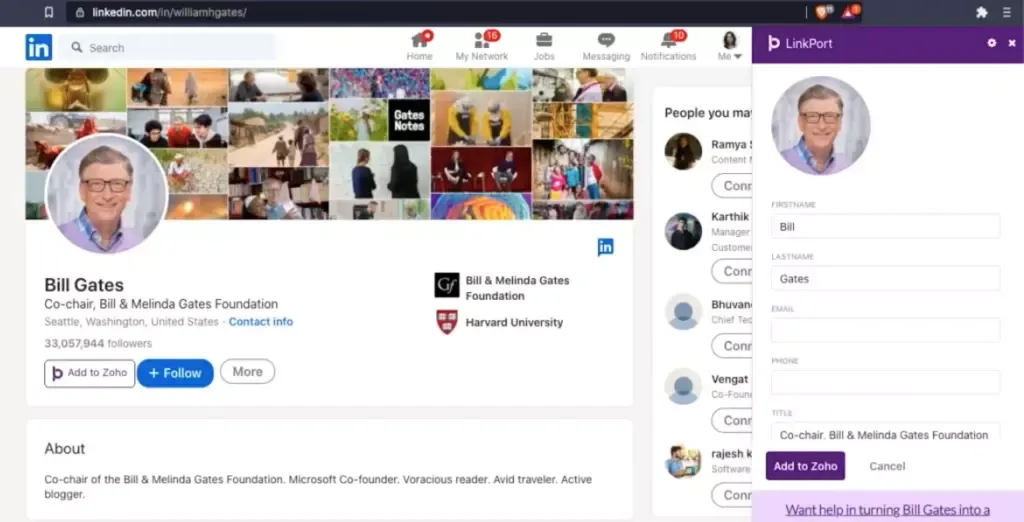Viewport: 1024px width, 522px height.
Task: Click the Brave Shields icon in address bar
Action: pyautogui.click(x=822, y=12)
